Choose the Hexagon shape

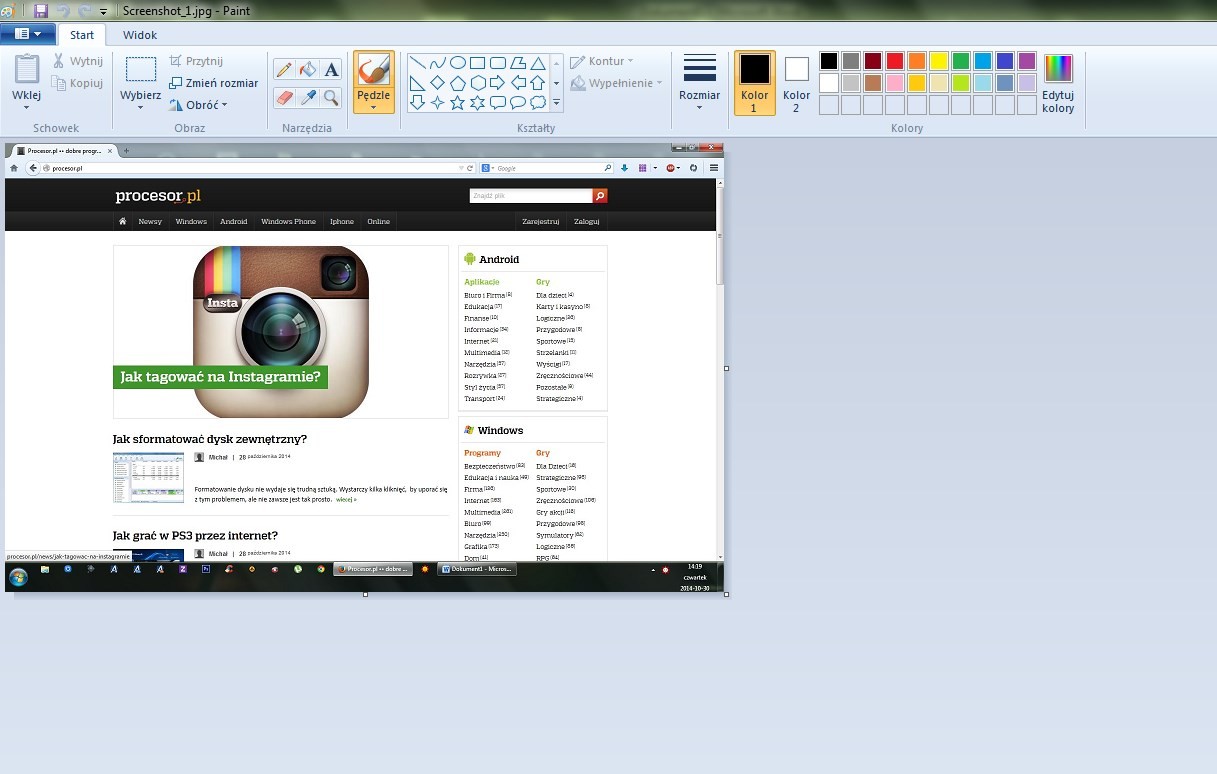click(478, 83)
